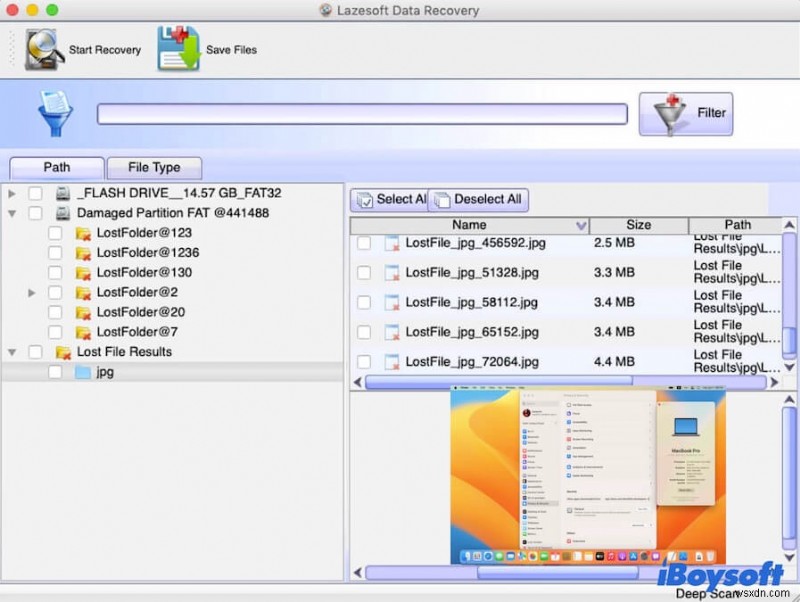800x602 pixels.
Task: Enable the checkbox for LostFile_jpg_72064.jpg
Action: (364, 362)
